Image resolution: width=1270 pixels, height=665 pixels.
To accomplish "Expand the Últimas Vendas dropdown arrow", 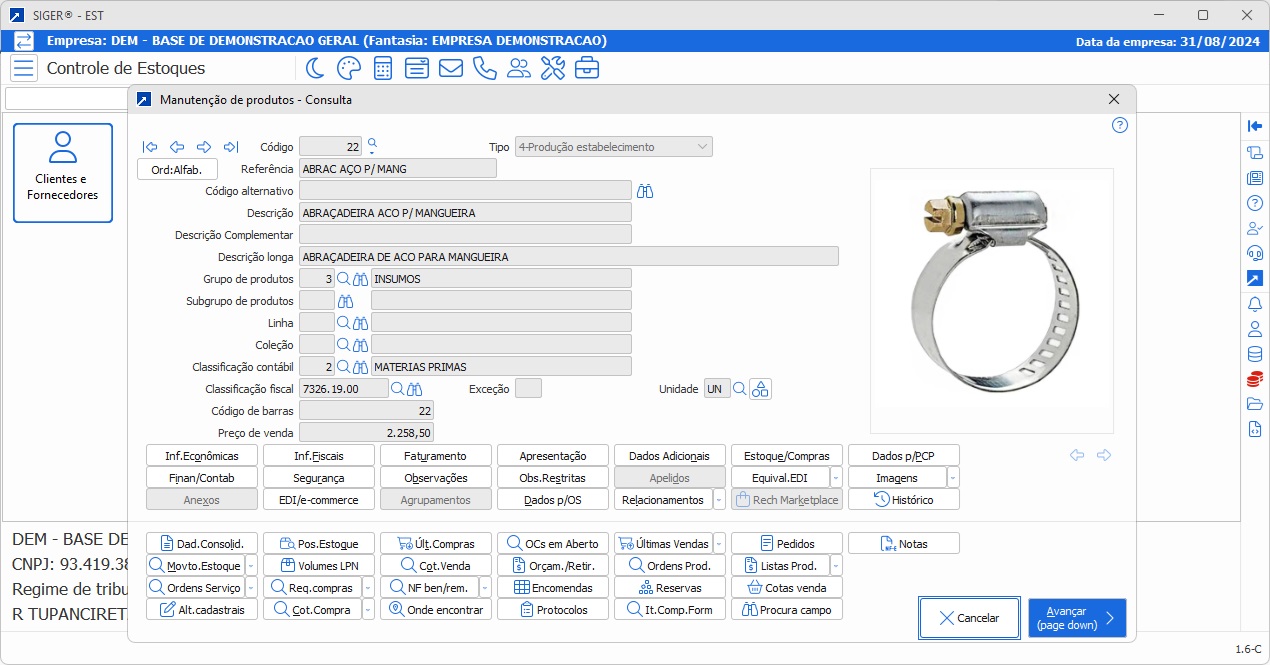I will tap(719, 544).
